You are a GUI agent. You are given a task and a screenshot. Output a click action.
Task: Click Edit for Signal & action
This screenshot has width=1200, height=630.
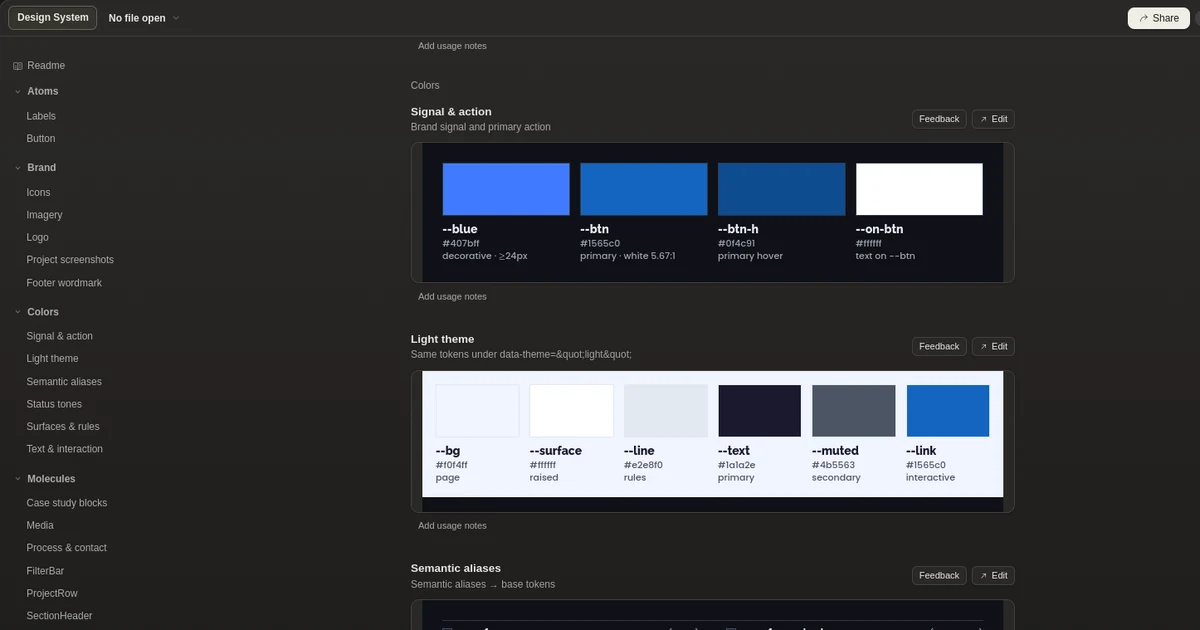tap(993, 119)
